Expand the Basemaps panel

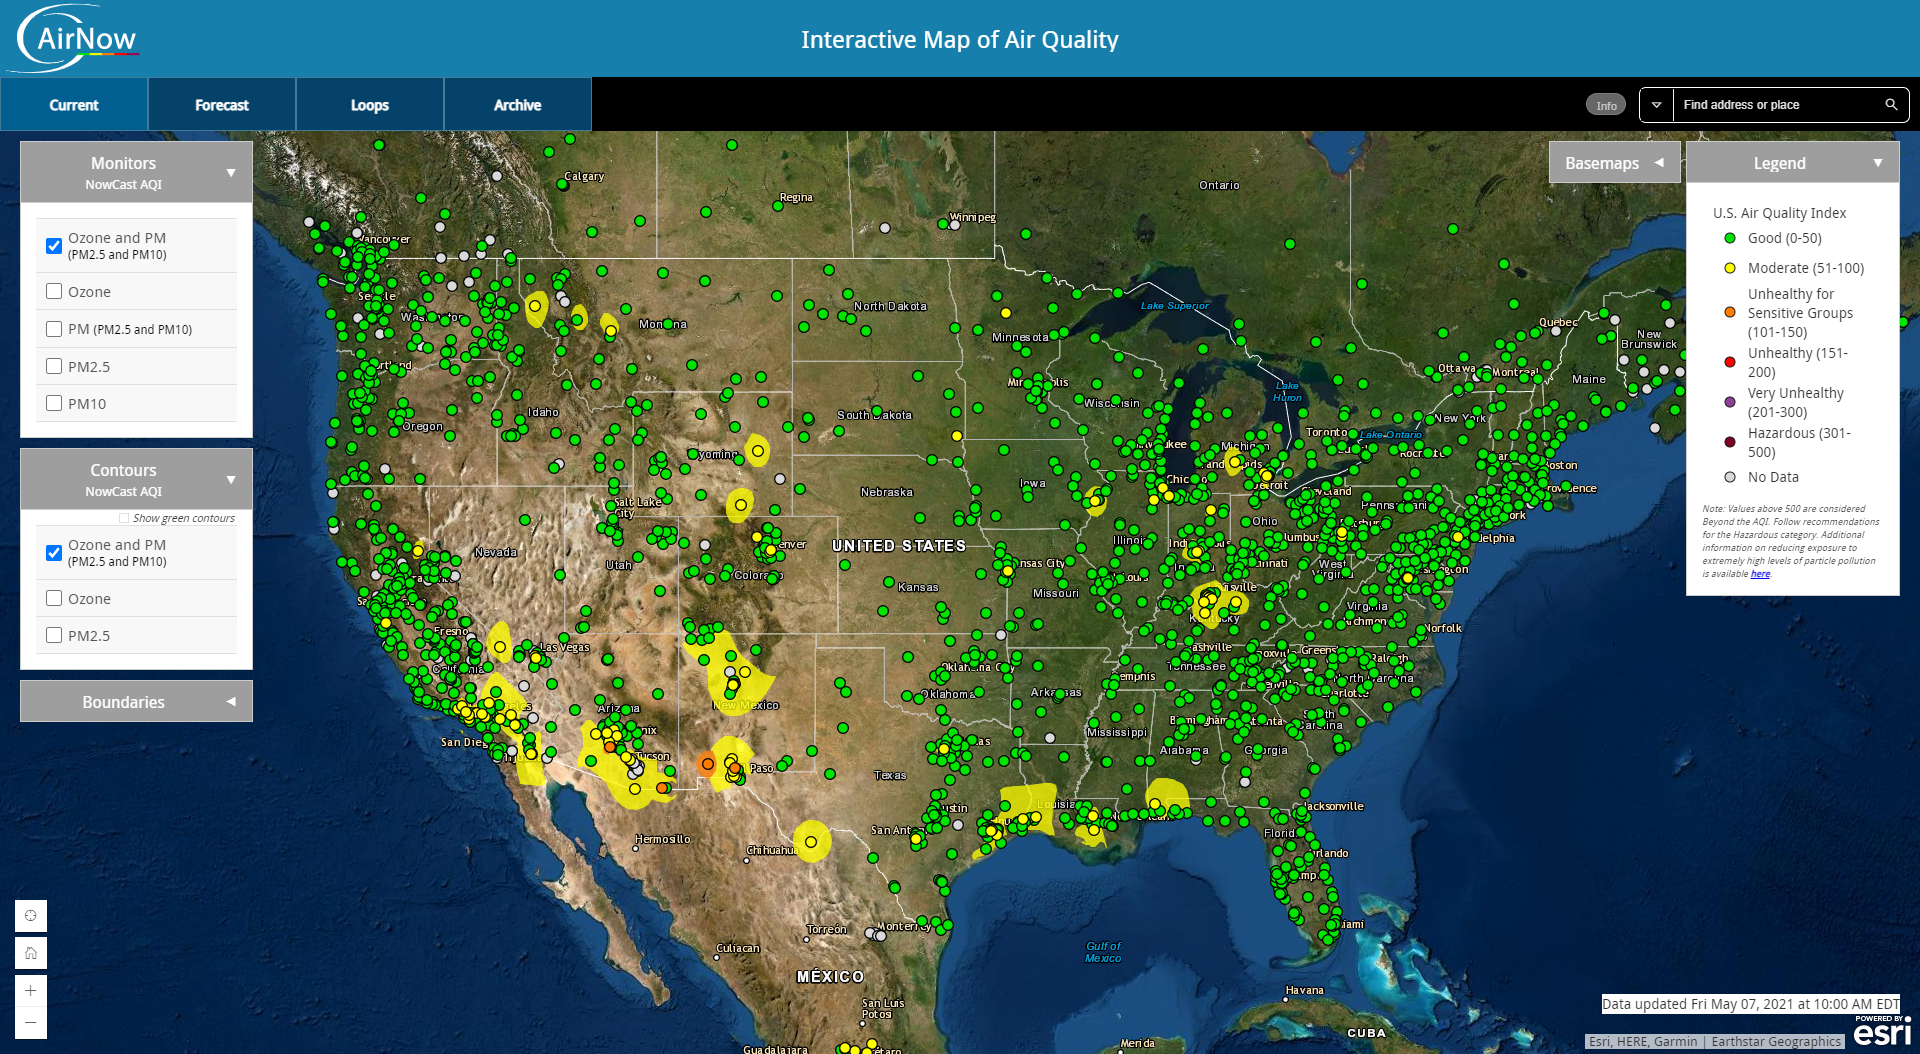tap(1614, 163)
